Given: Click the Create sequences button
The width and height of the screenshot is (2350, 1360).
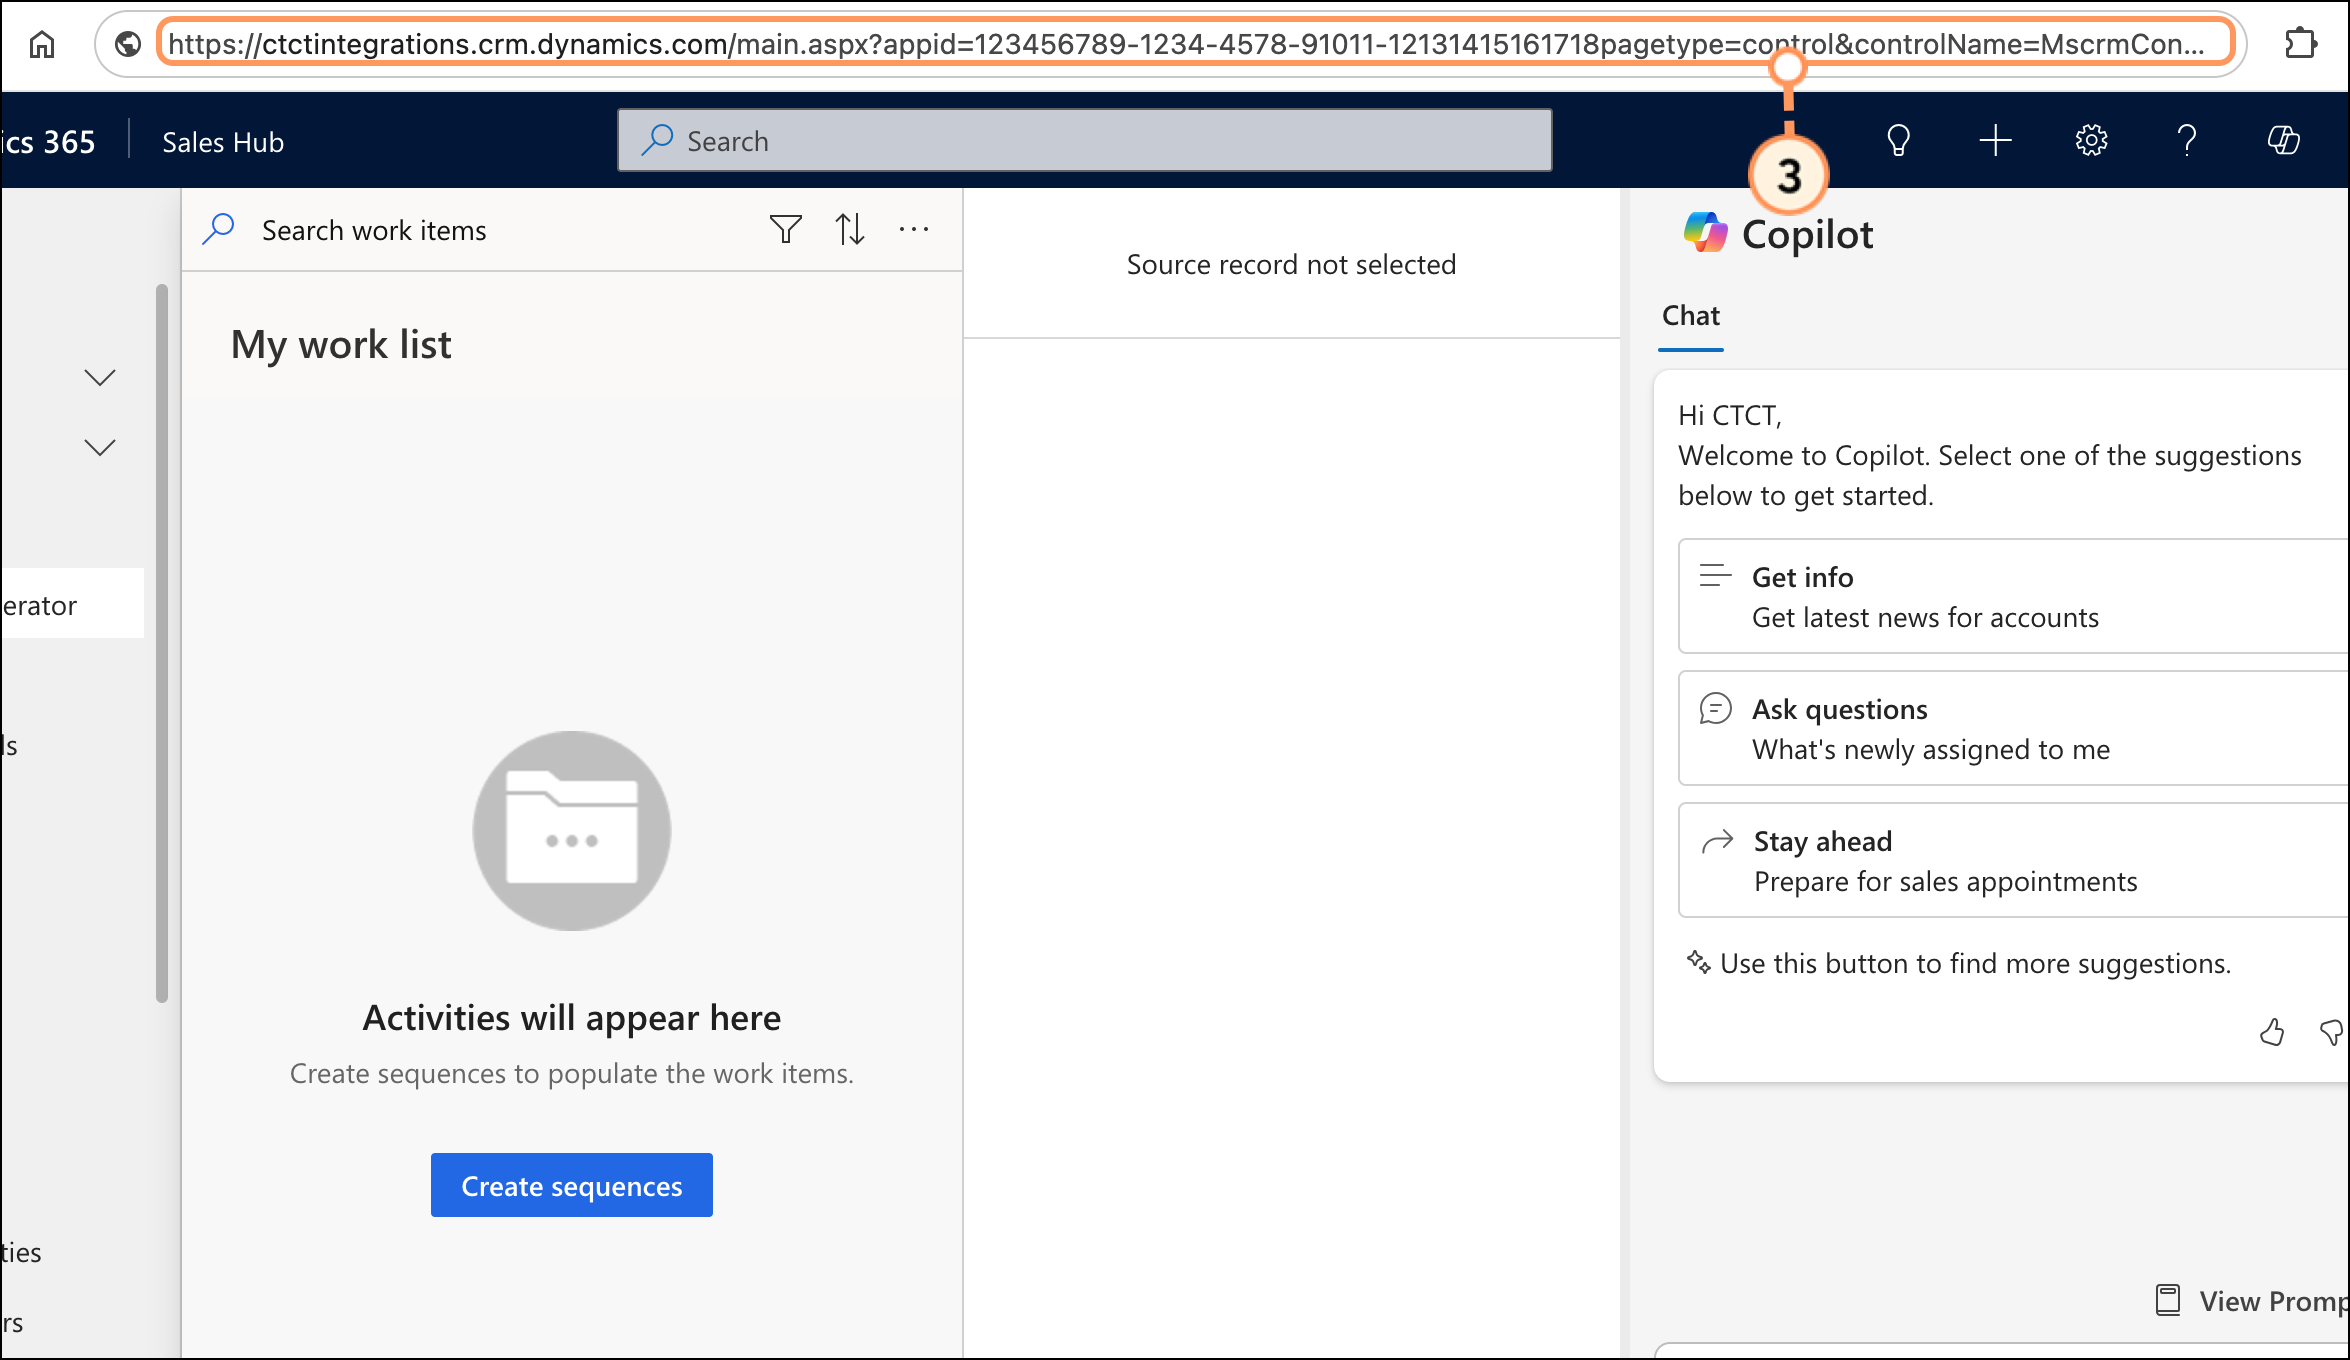Looking at the screenshot, I should click(572, 1185).
